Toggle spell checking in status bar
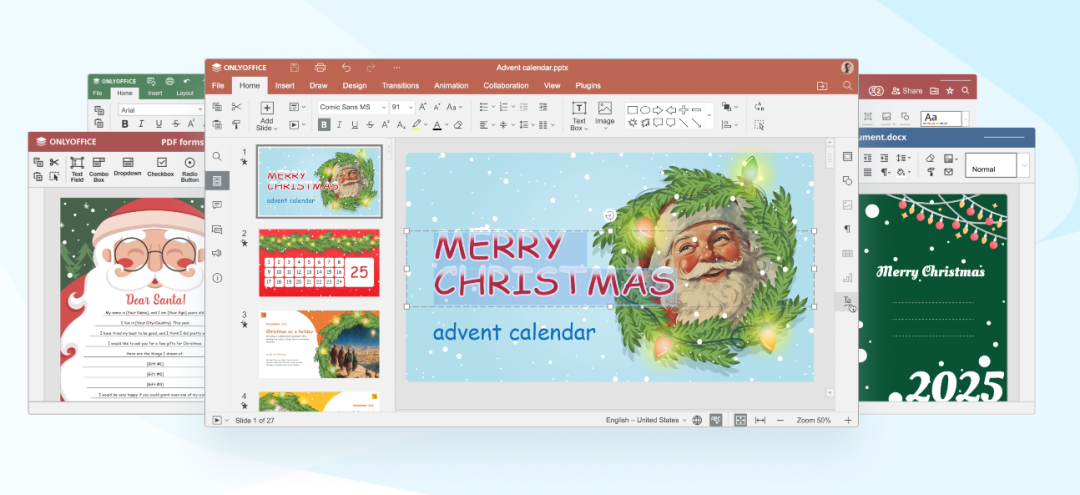This screenshot has height=495, width=1080. coord(716,420)
